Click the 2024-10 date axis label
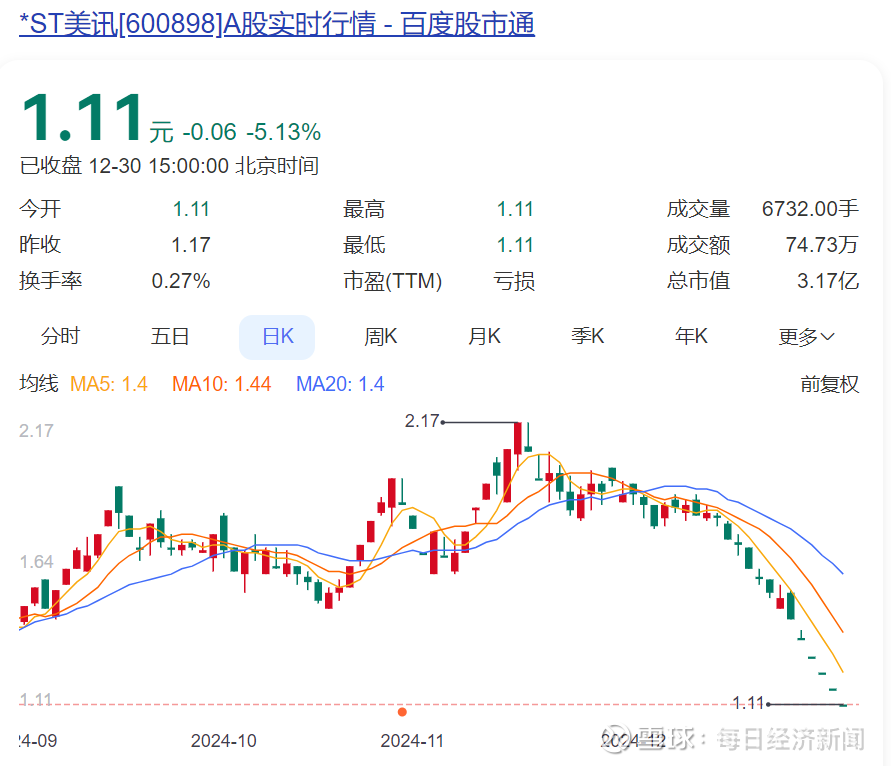Image resolution: width=891 pixels, height=766 pixels. (223, 740)
